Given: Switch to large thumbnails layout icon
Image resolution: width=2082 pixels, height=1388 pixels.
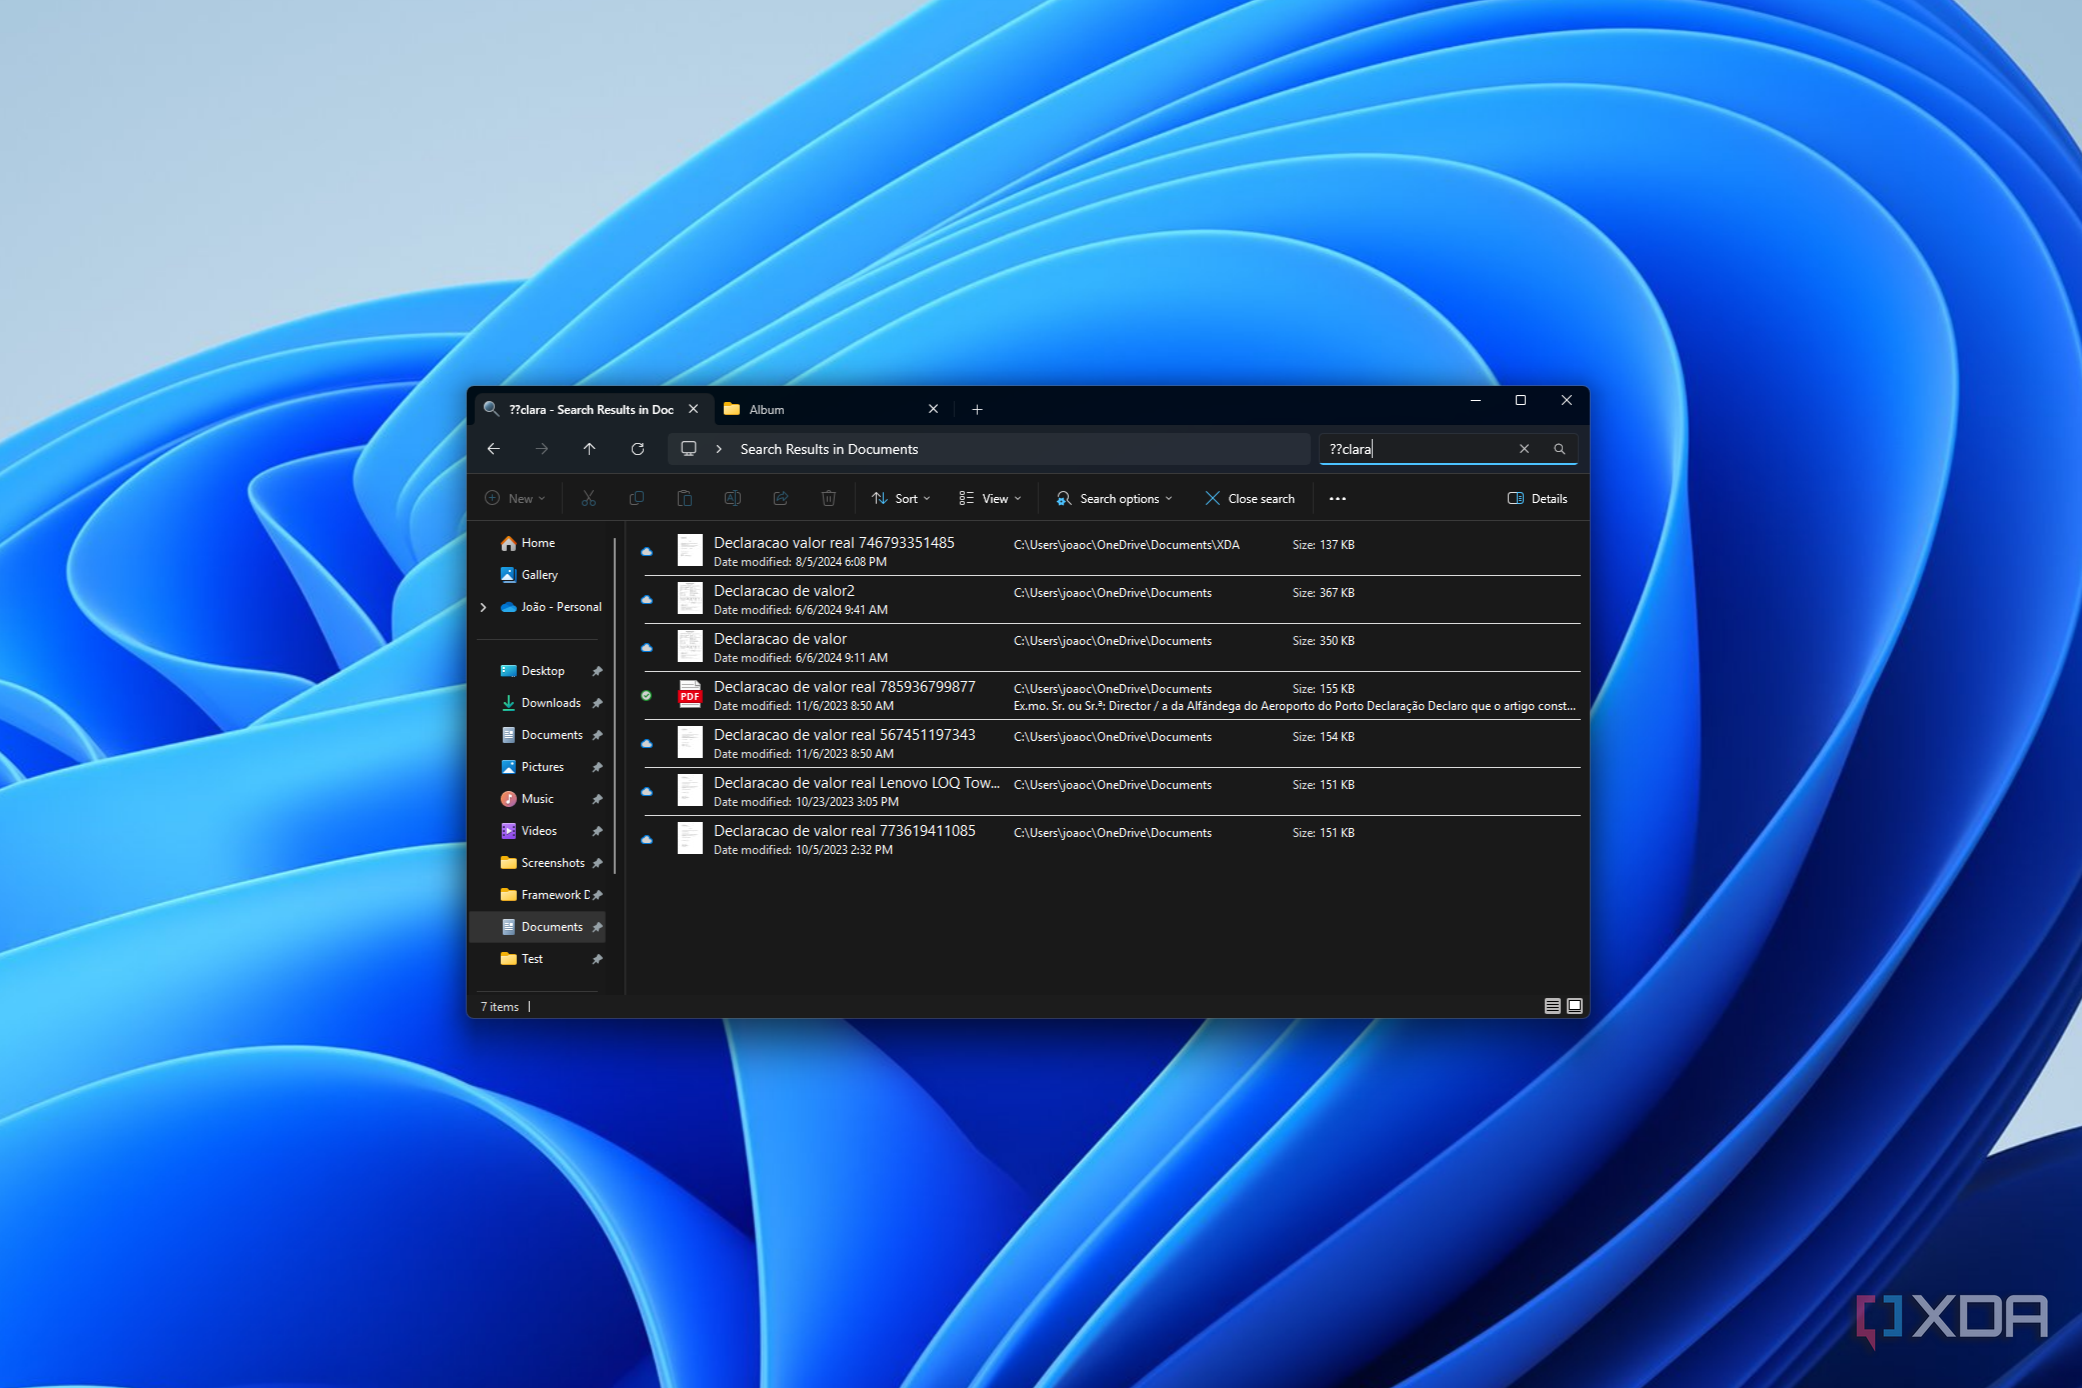Looking at the screenshot, I should [x=1574, y=1006].
